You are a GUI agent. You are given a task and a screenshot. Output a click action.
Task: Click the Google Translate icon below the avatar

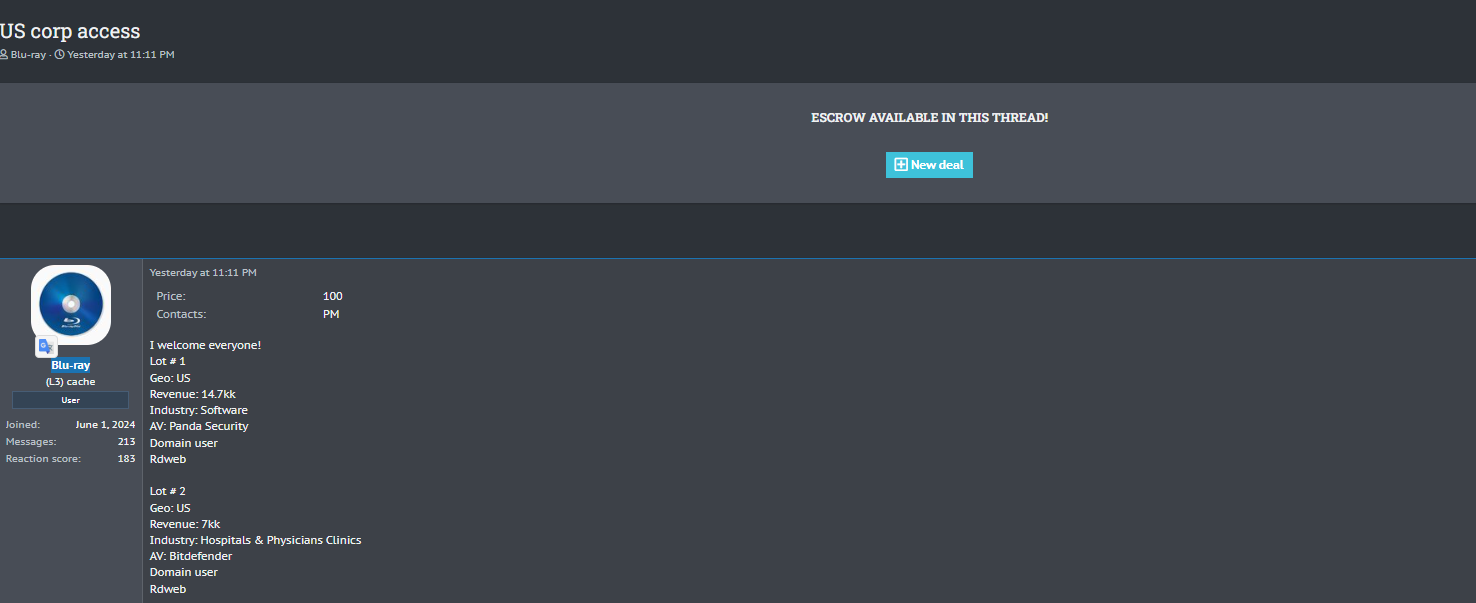click(46, 347)
